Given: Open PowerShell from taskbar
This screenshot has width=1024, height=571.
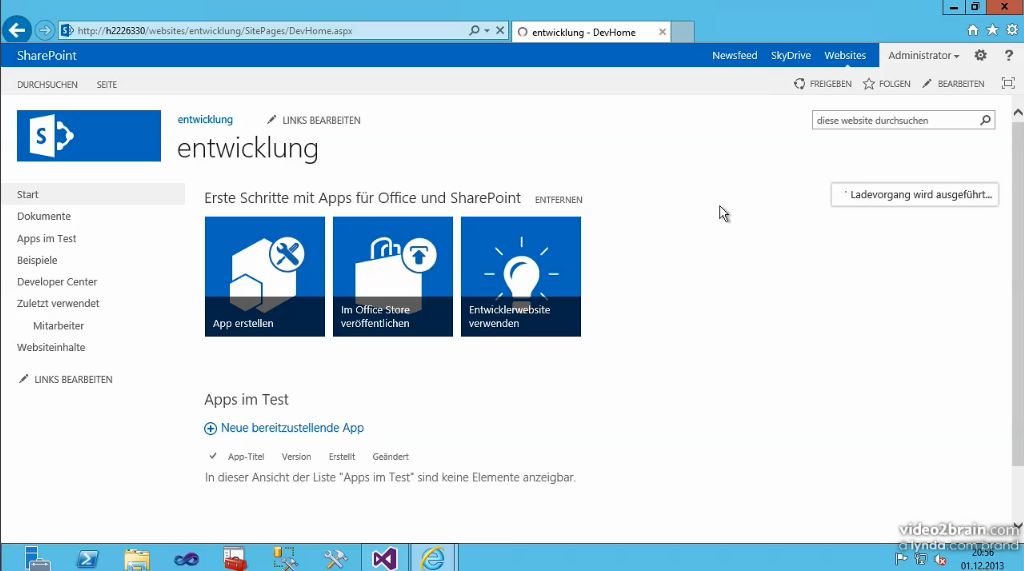Looking at the screenshot, I should [88, 559].
